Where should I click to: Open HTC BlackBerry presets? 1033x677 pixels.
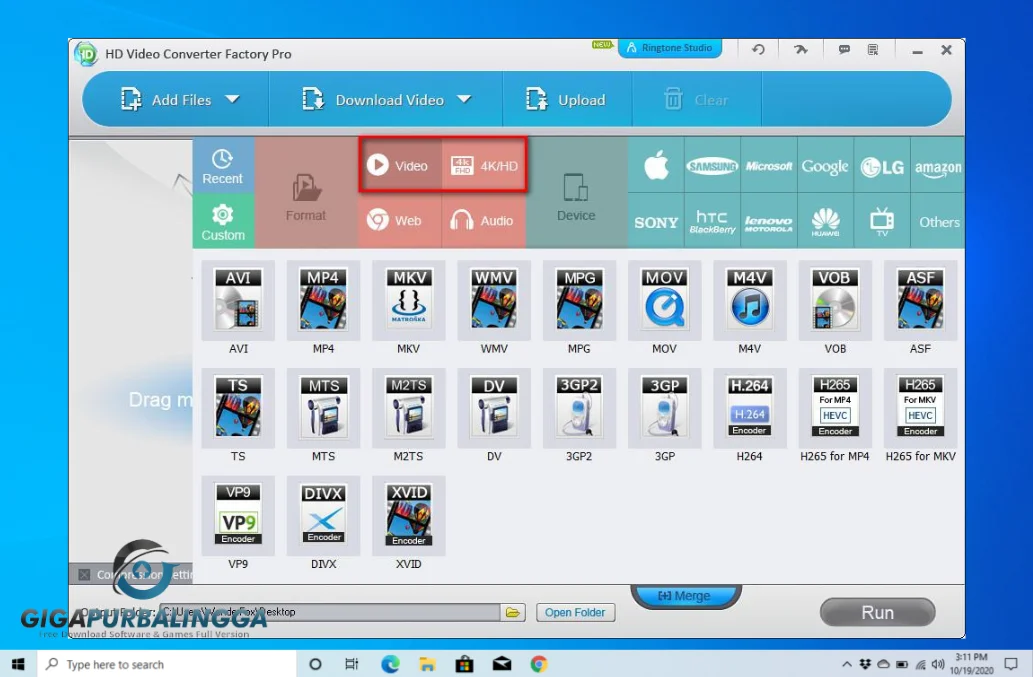pos(712,221)
